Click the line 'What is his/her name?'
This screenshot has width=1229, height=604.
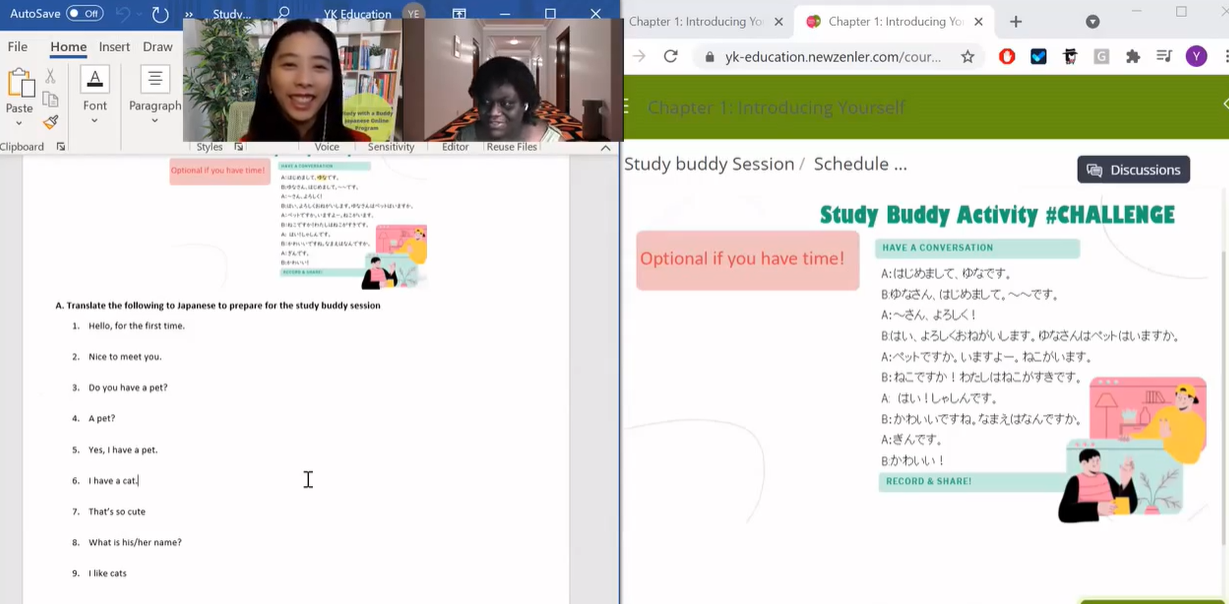(x=135, y=543)
